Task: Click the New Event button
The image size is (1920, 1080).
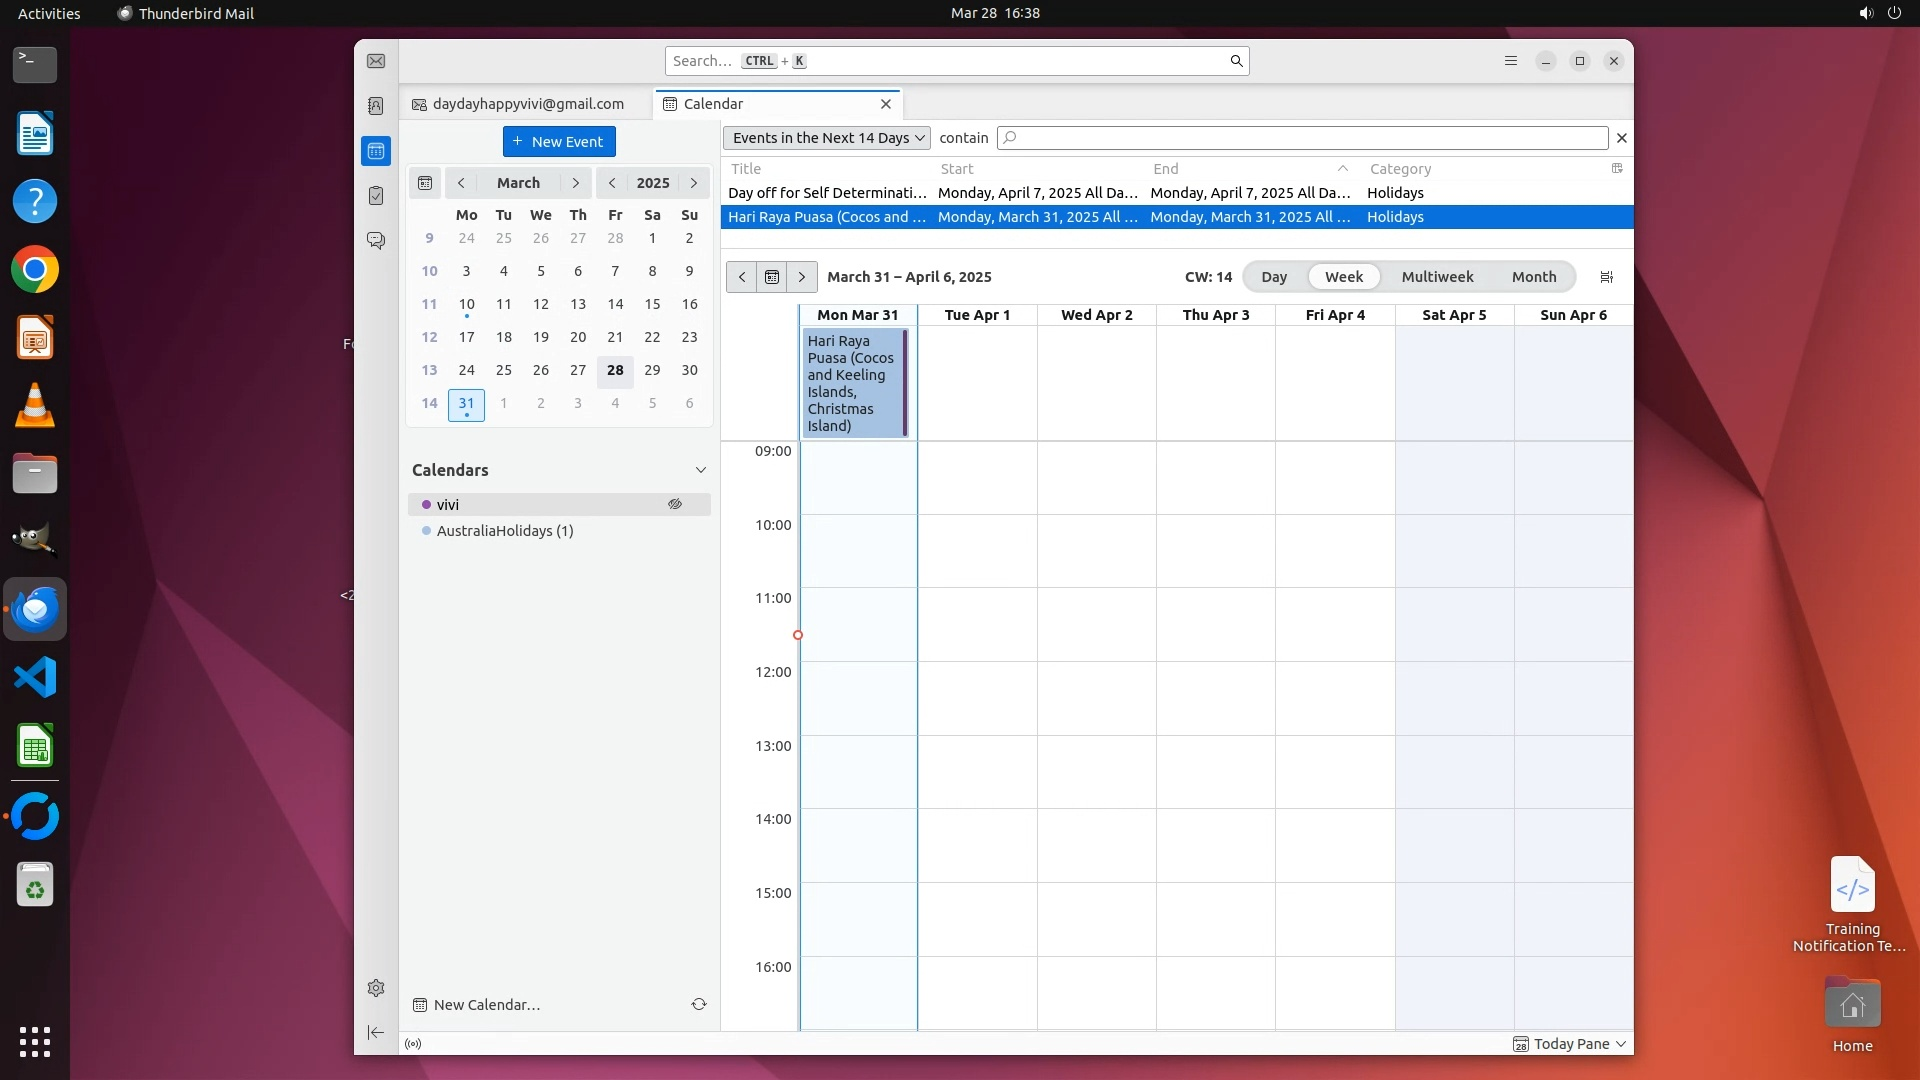Action: pyautogui.click(x=559, y=142)
